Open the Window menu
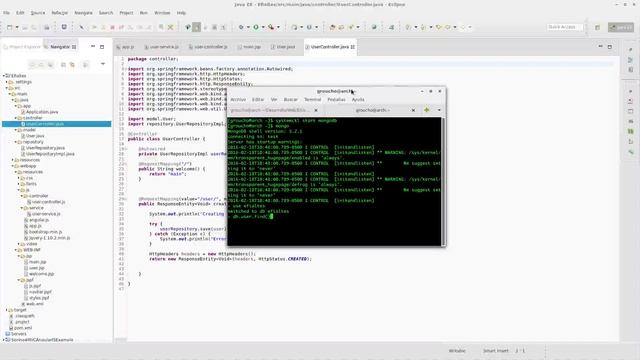This screenshot has height=360, width=640. tap(162, 13)
